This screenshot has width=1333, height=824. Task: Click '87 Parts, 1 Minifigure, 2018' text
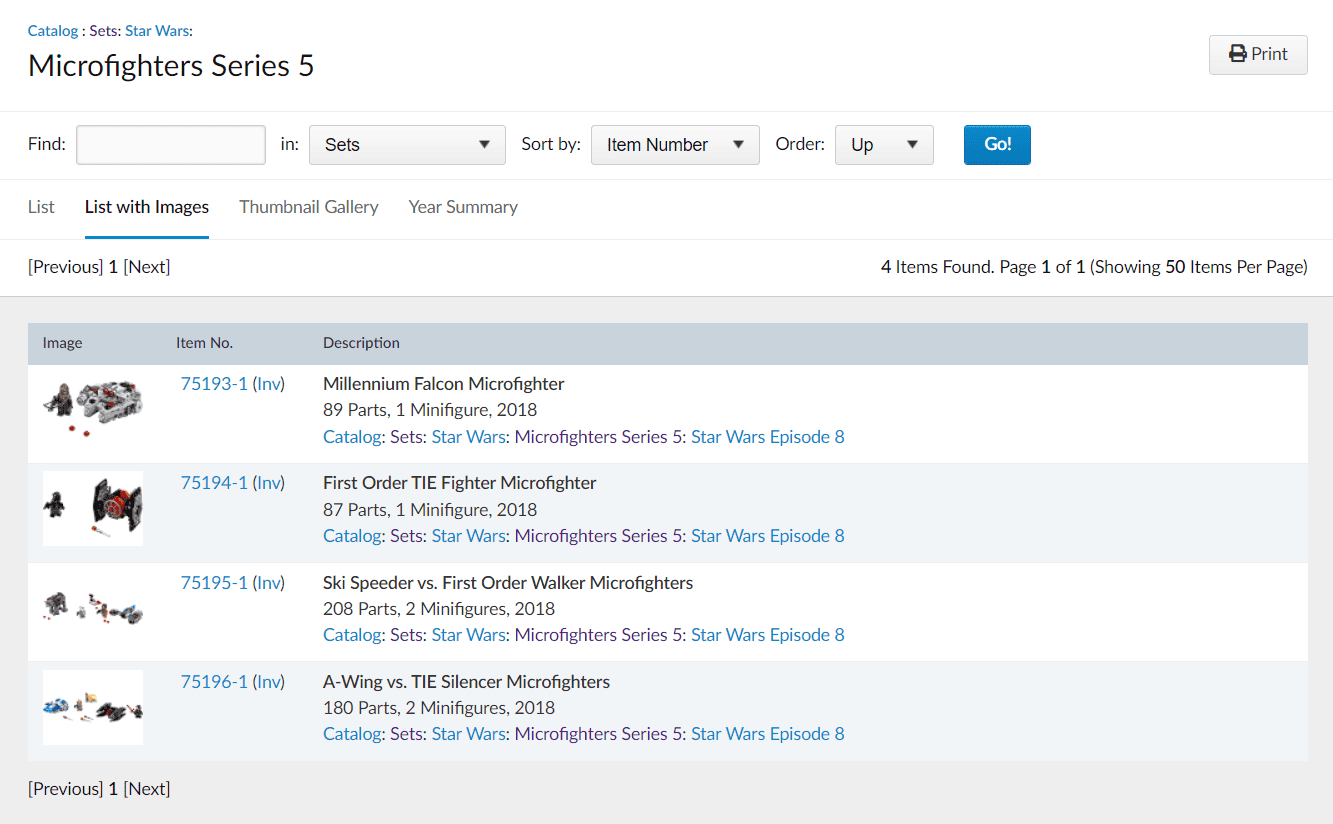pos(430,510)
